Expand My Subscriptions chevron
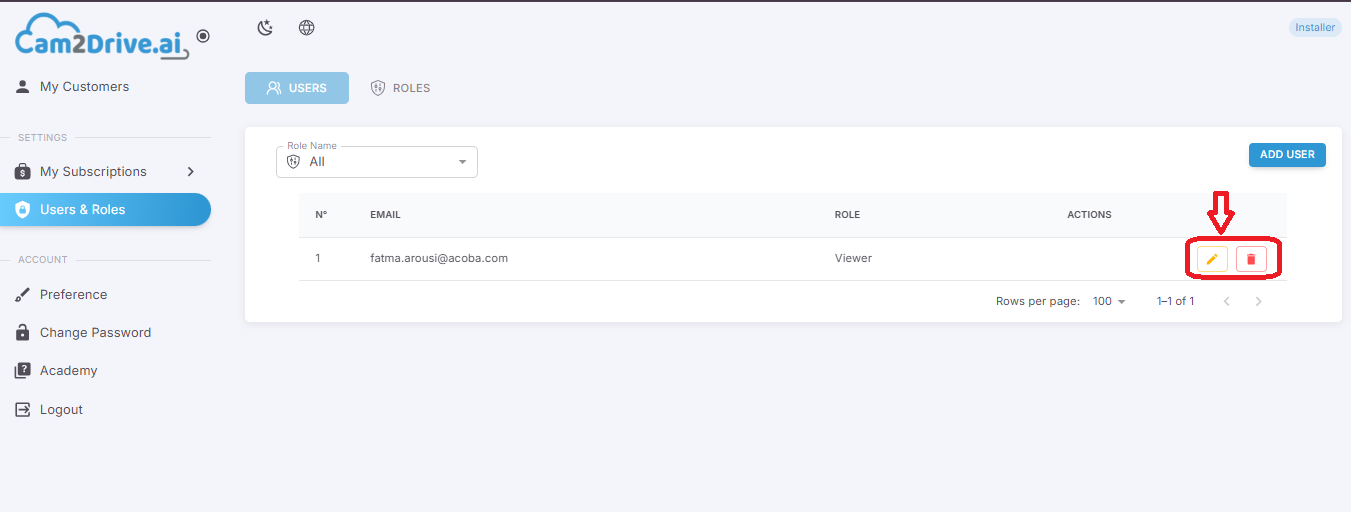1351x512 pixels. pos(190,172)
